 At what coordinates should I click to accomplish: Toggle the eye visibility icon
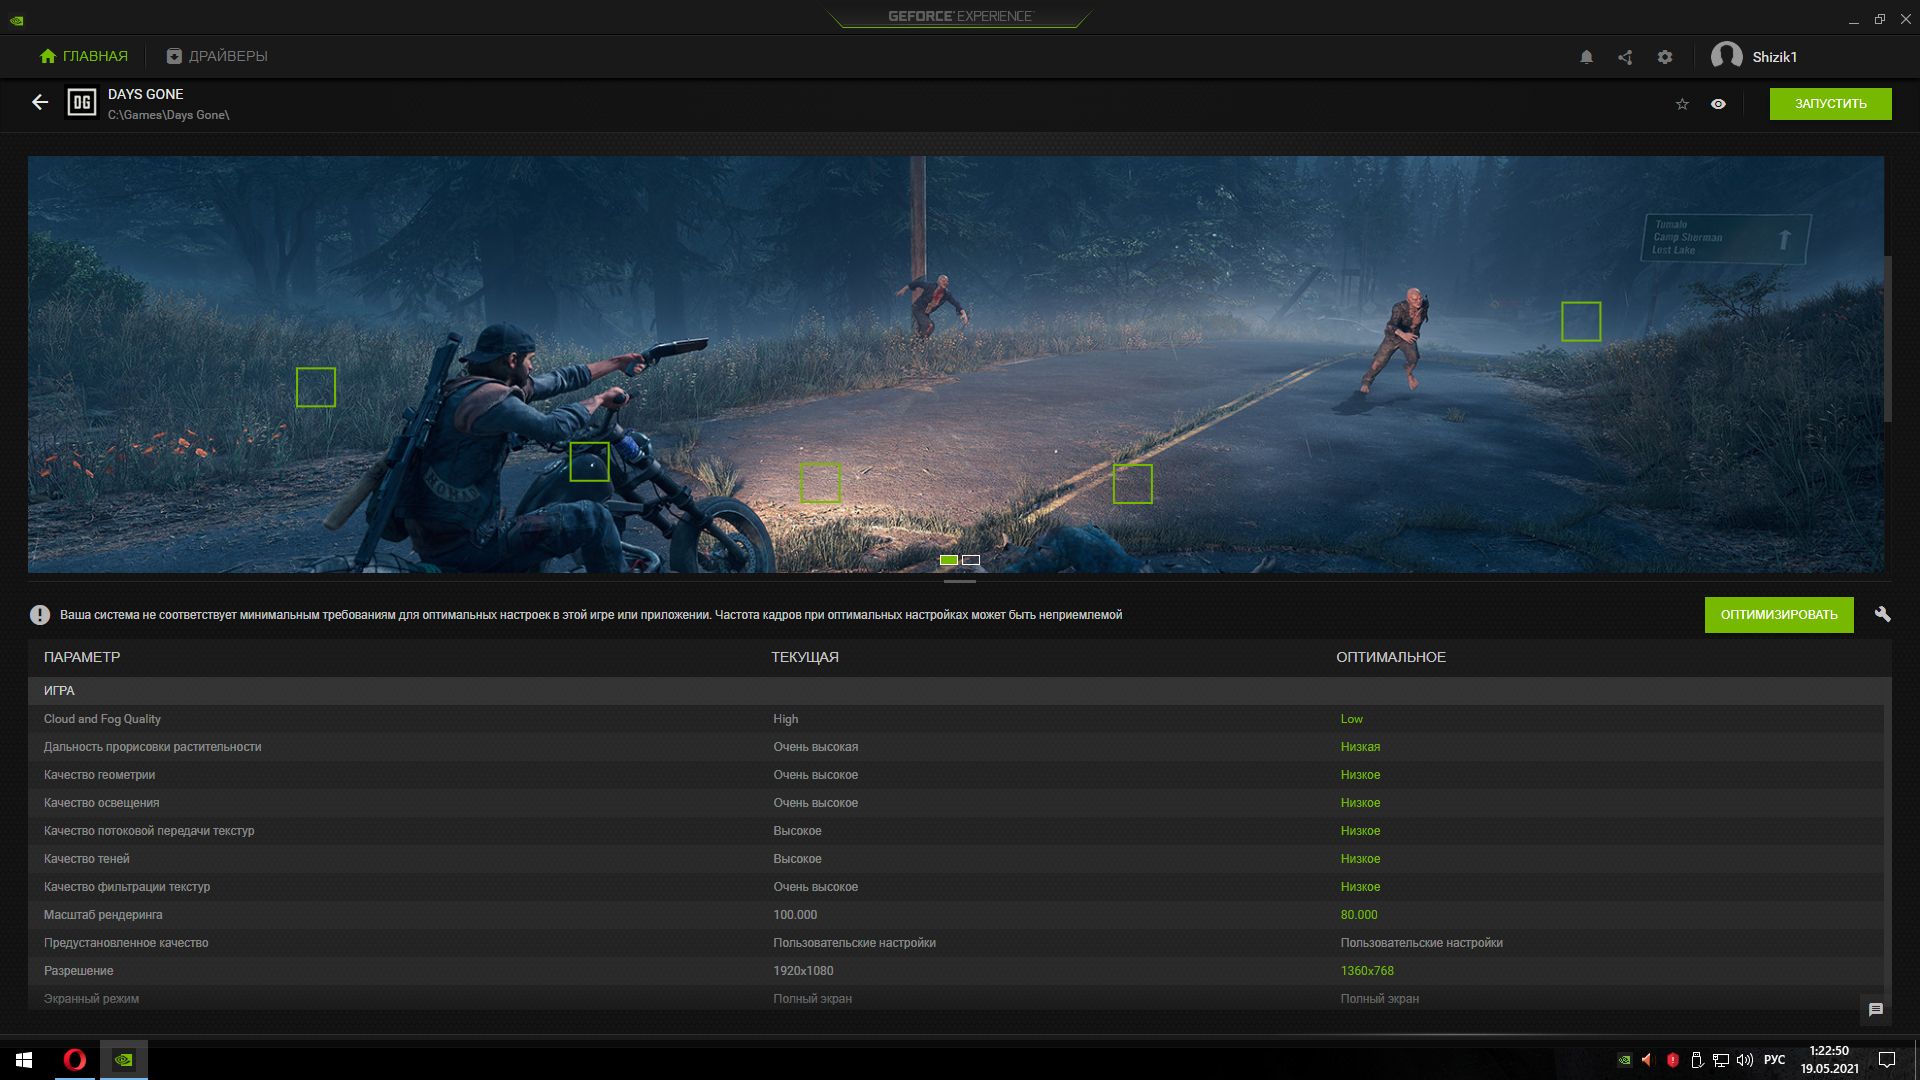click(1718, 104)
